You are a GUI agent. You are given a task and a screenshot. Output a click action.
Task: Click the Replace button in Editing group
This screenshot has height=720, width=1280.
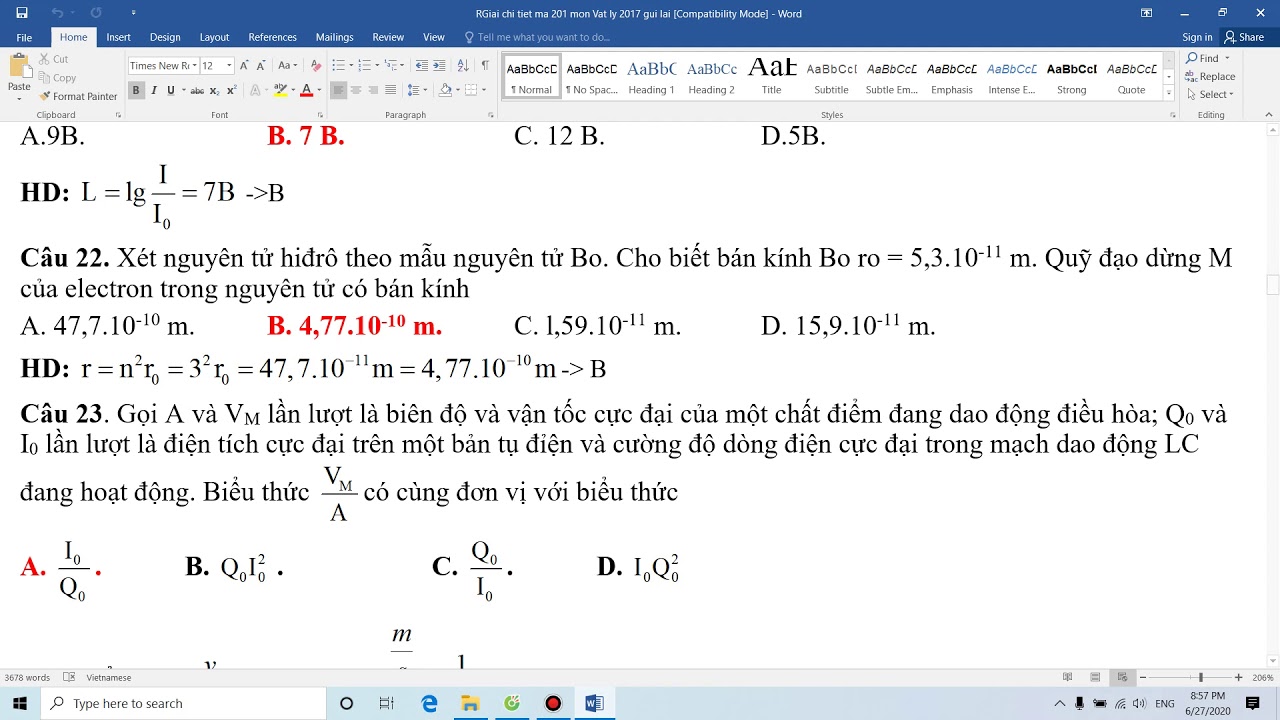pos(1211,76)
